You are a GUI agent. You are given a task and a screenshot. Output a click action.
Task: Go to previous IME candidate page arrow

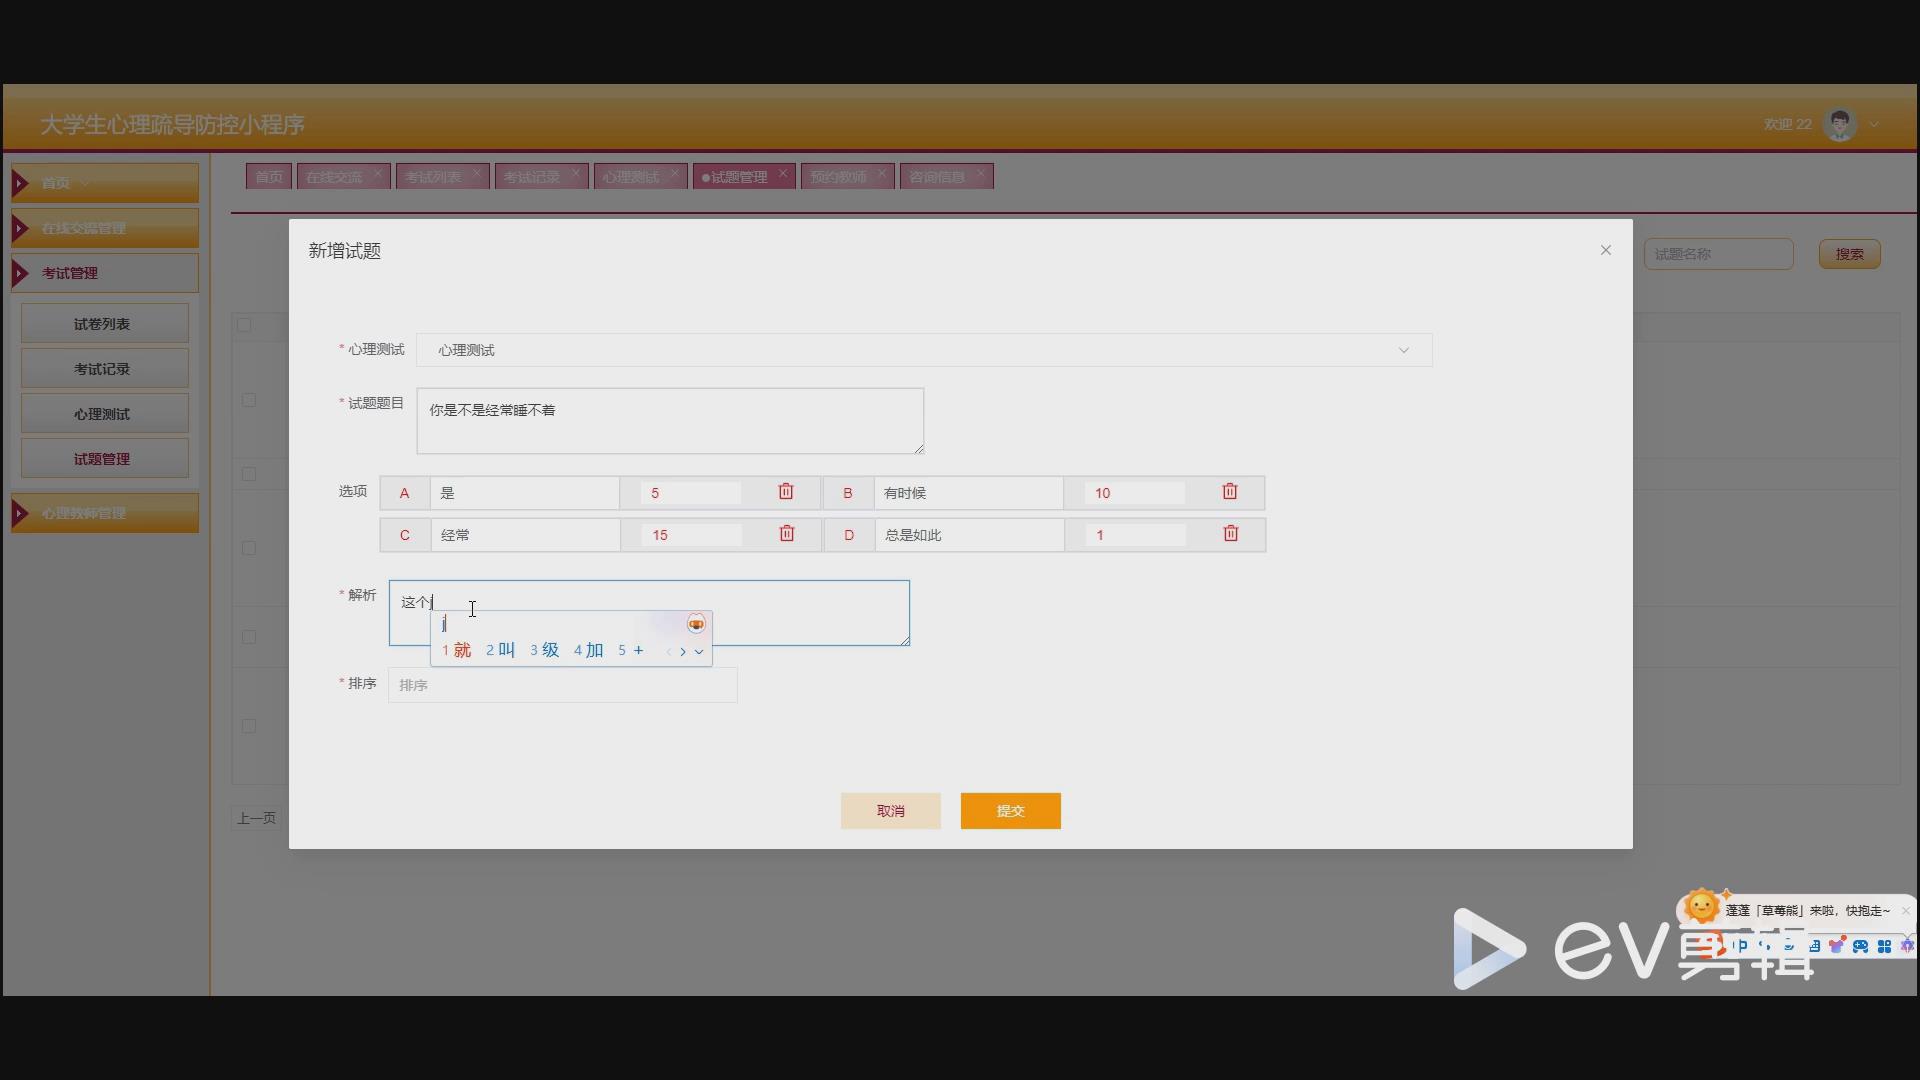(x=668, y=651)
